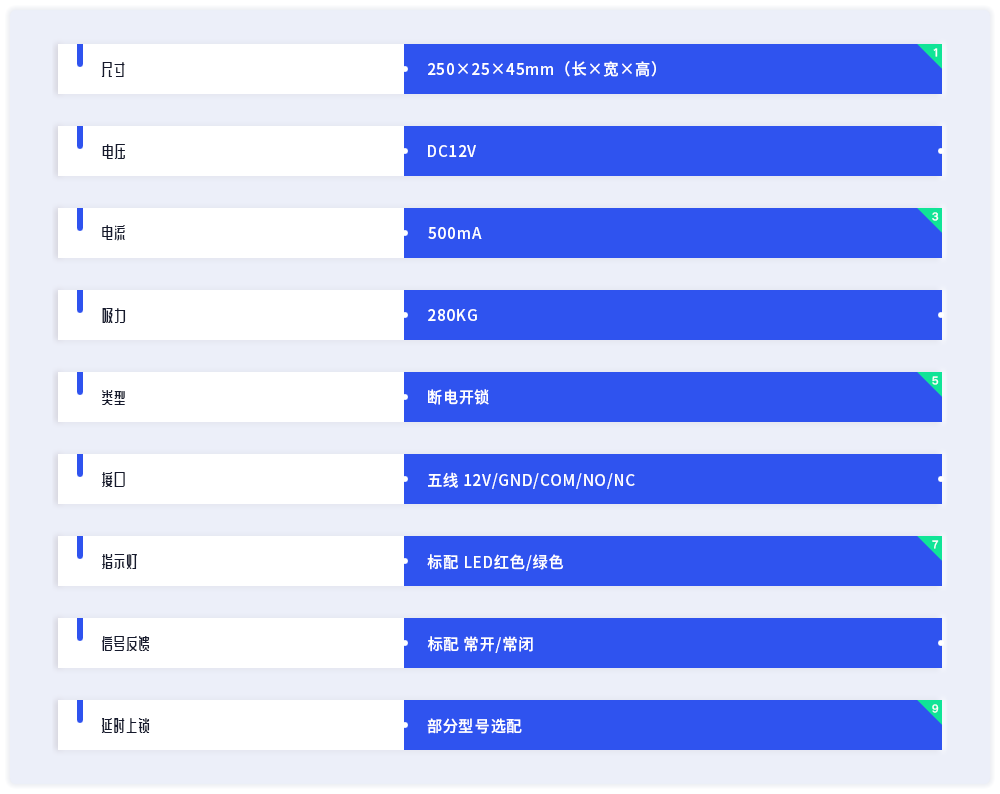The width and height of the screenshot is (1000, 794).
Task: Click the green corner badge numbered 7
Action: tap(933, 545)
